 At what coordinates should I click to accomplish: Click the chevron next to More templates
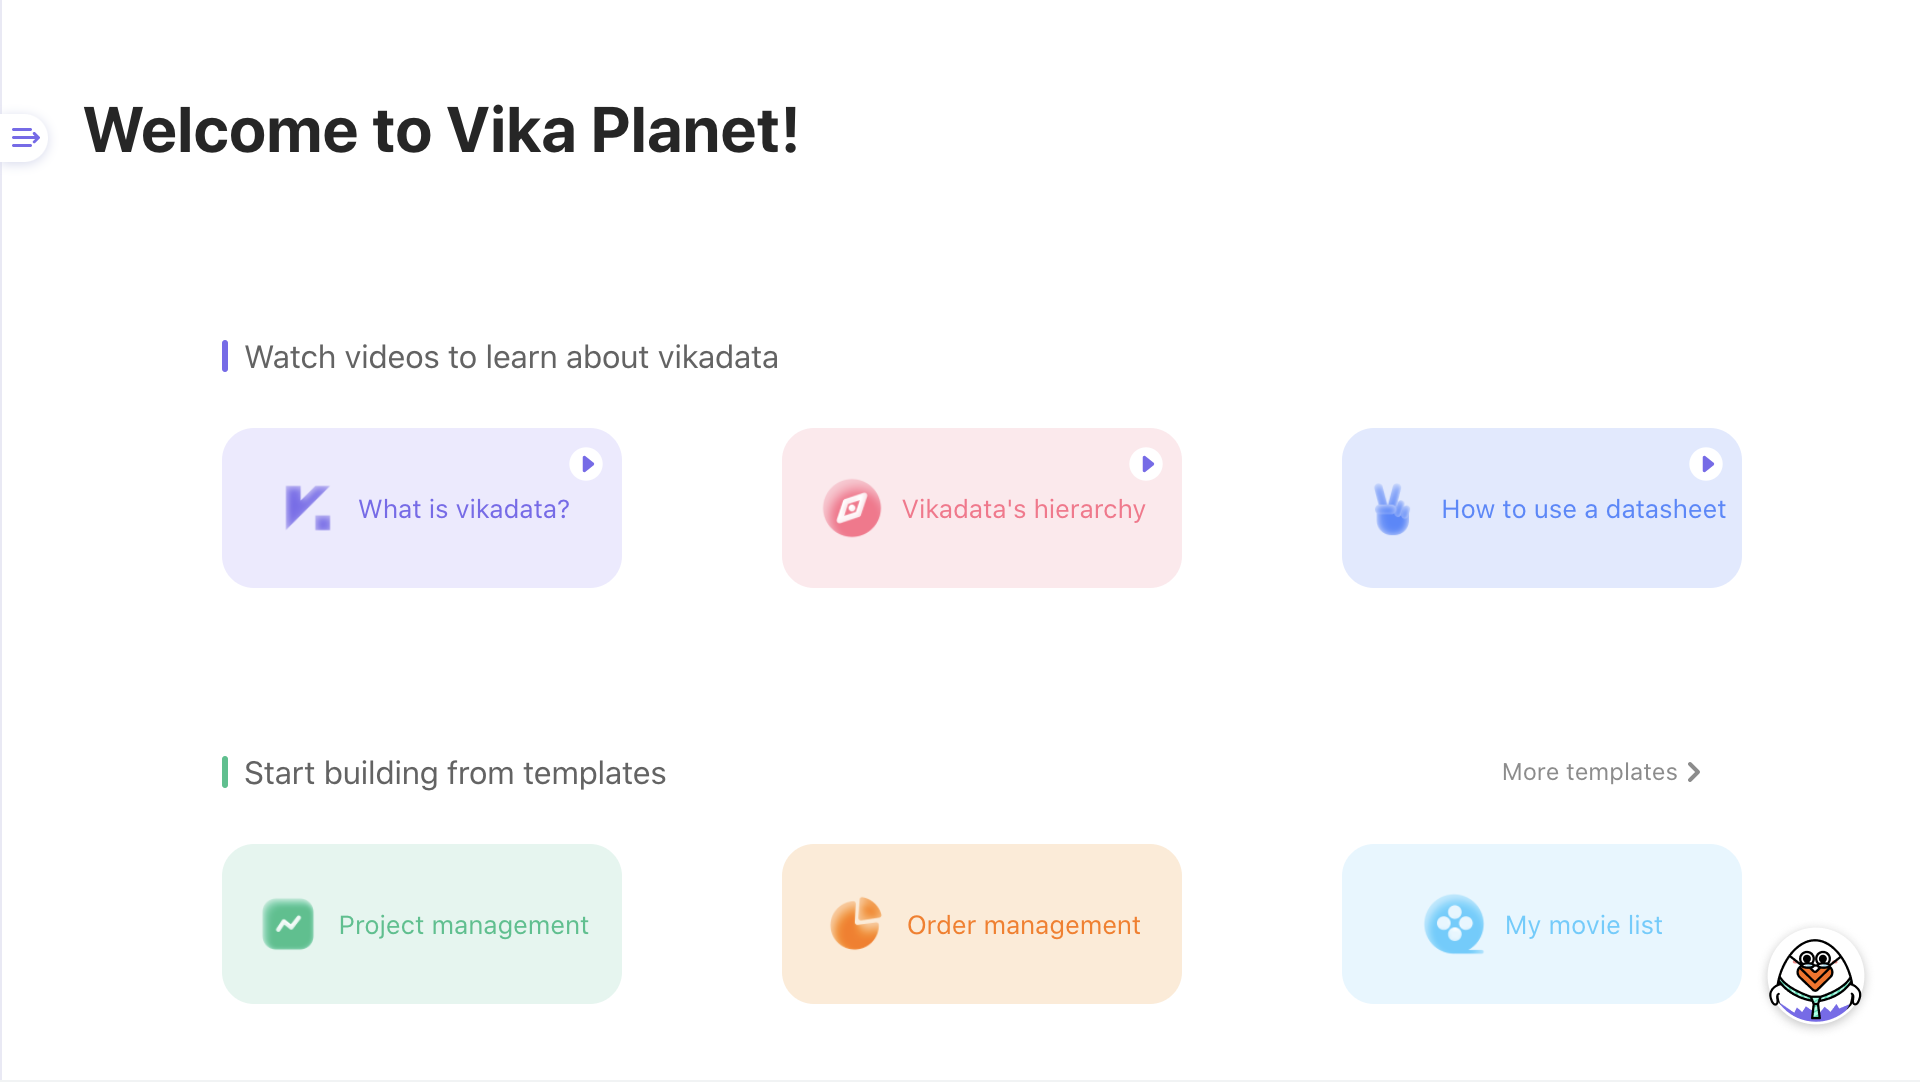coord(1694,772)
